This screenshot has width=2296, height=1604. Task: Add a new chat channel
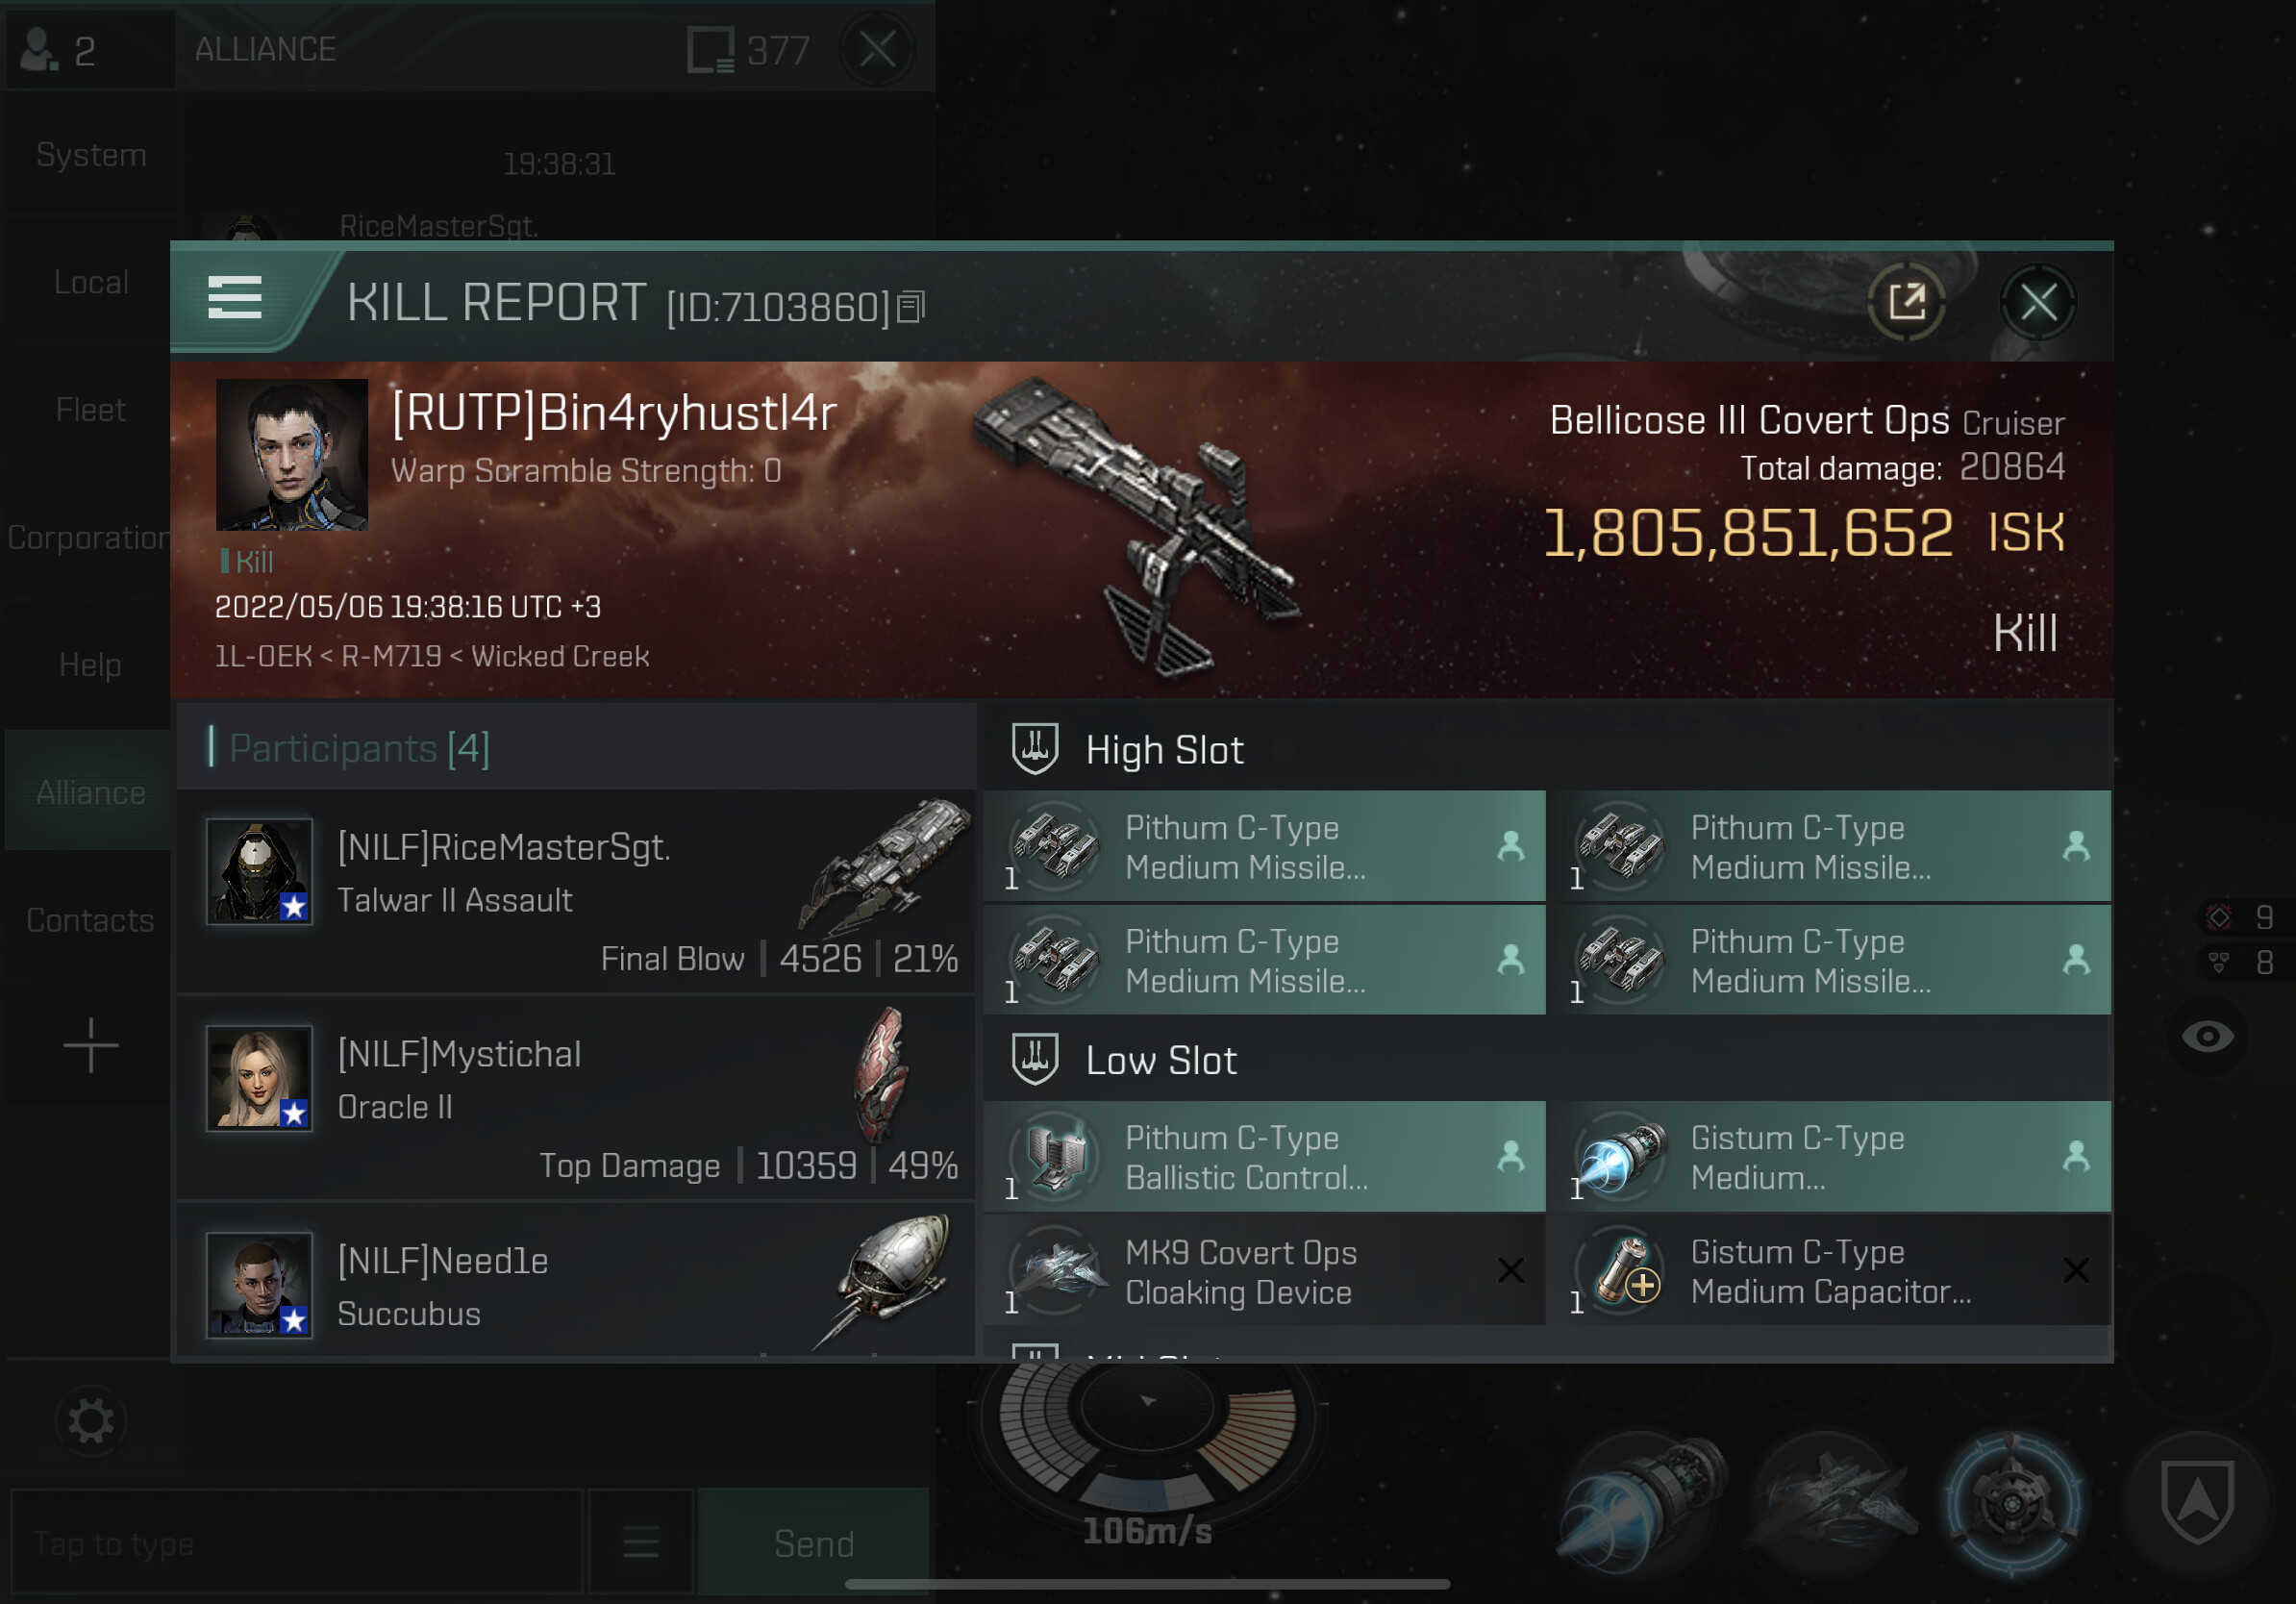pos(91,1046)
